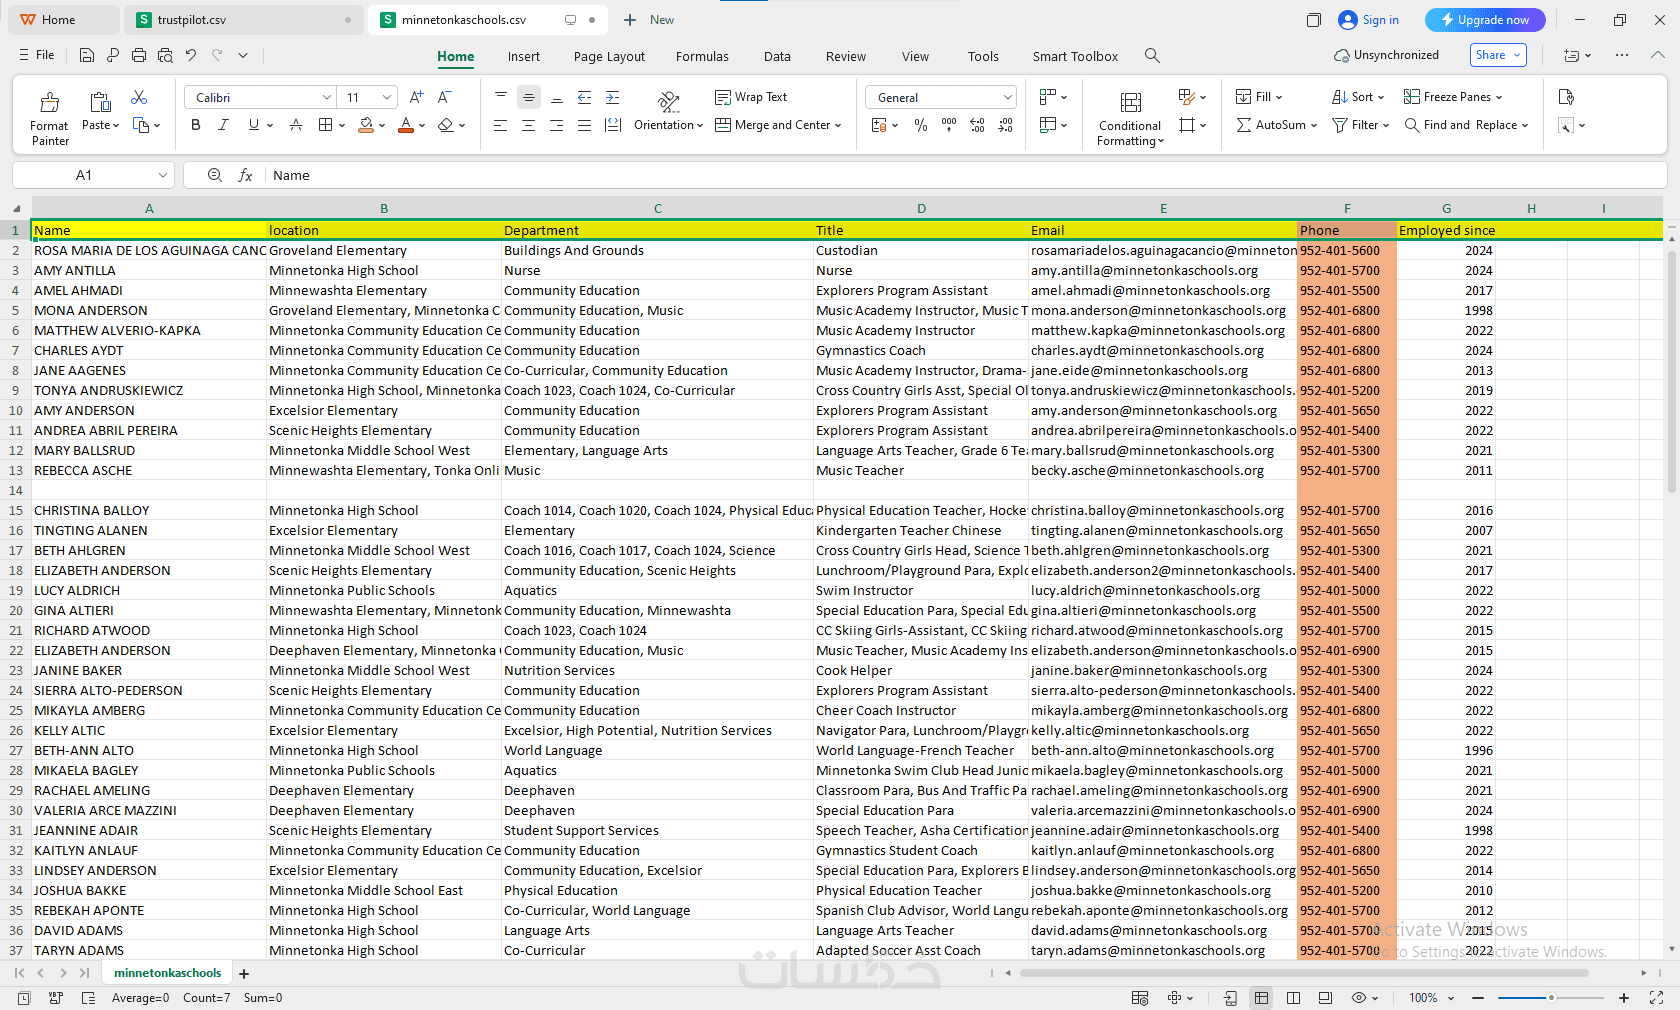
Task: Click the Share button
Action: click(x=1498, y=55)
